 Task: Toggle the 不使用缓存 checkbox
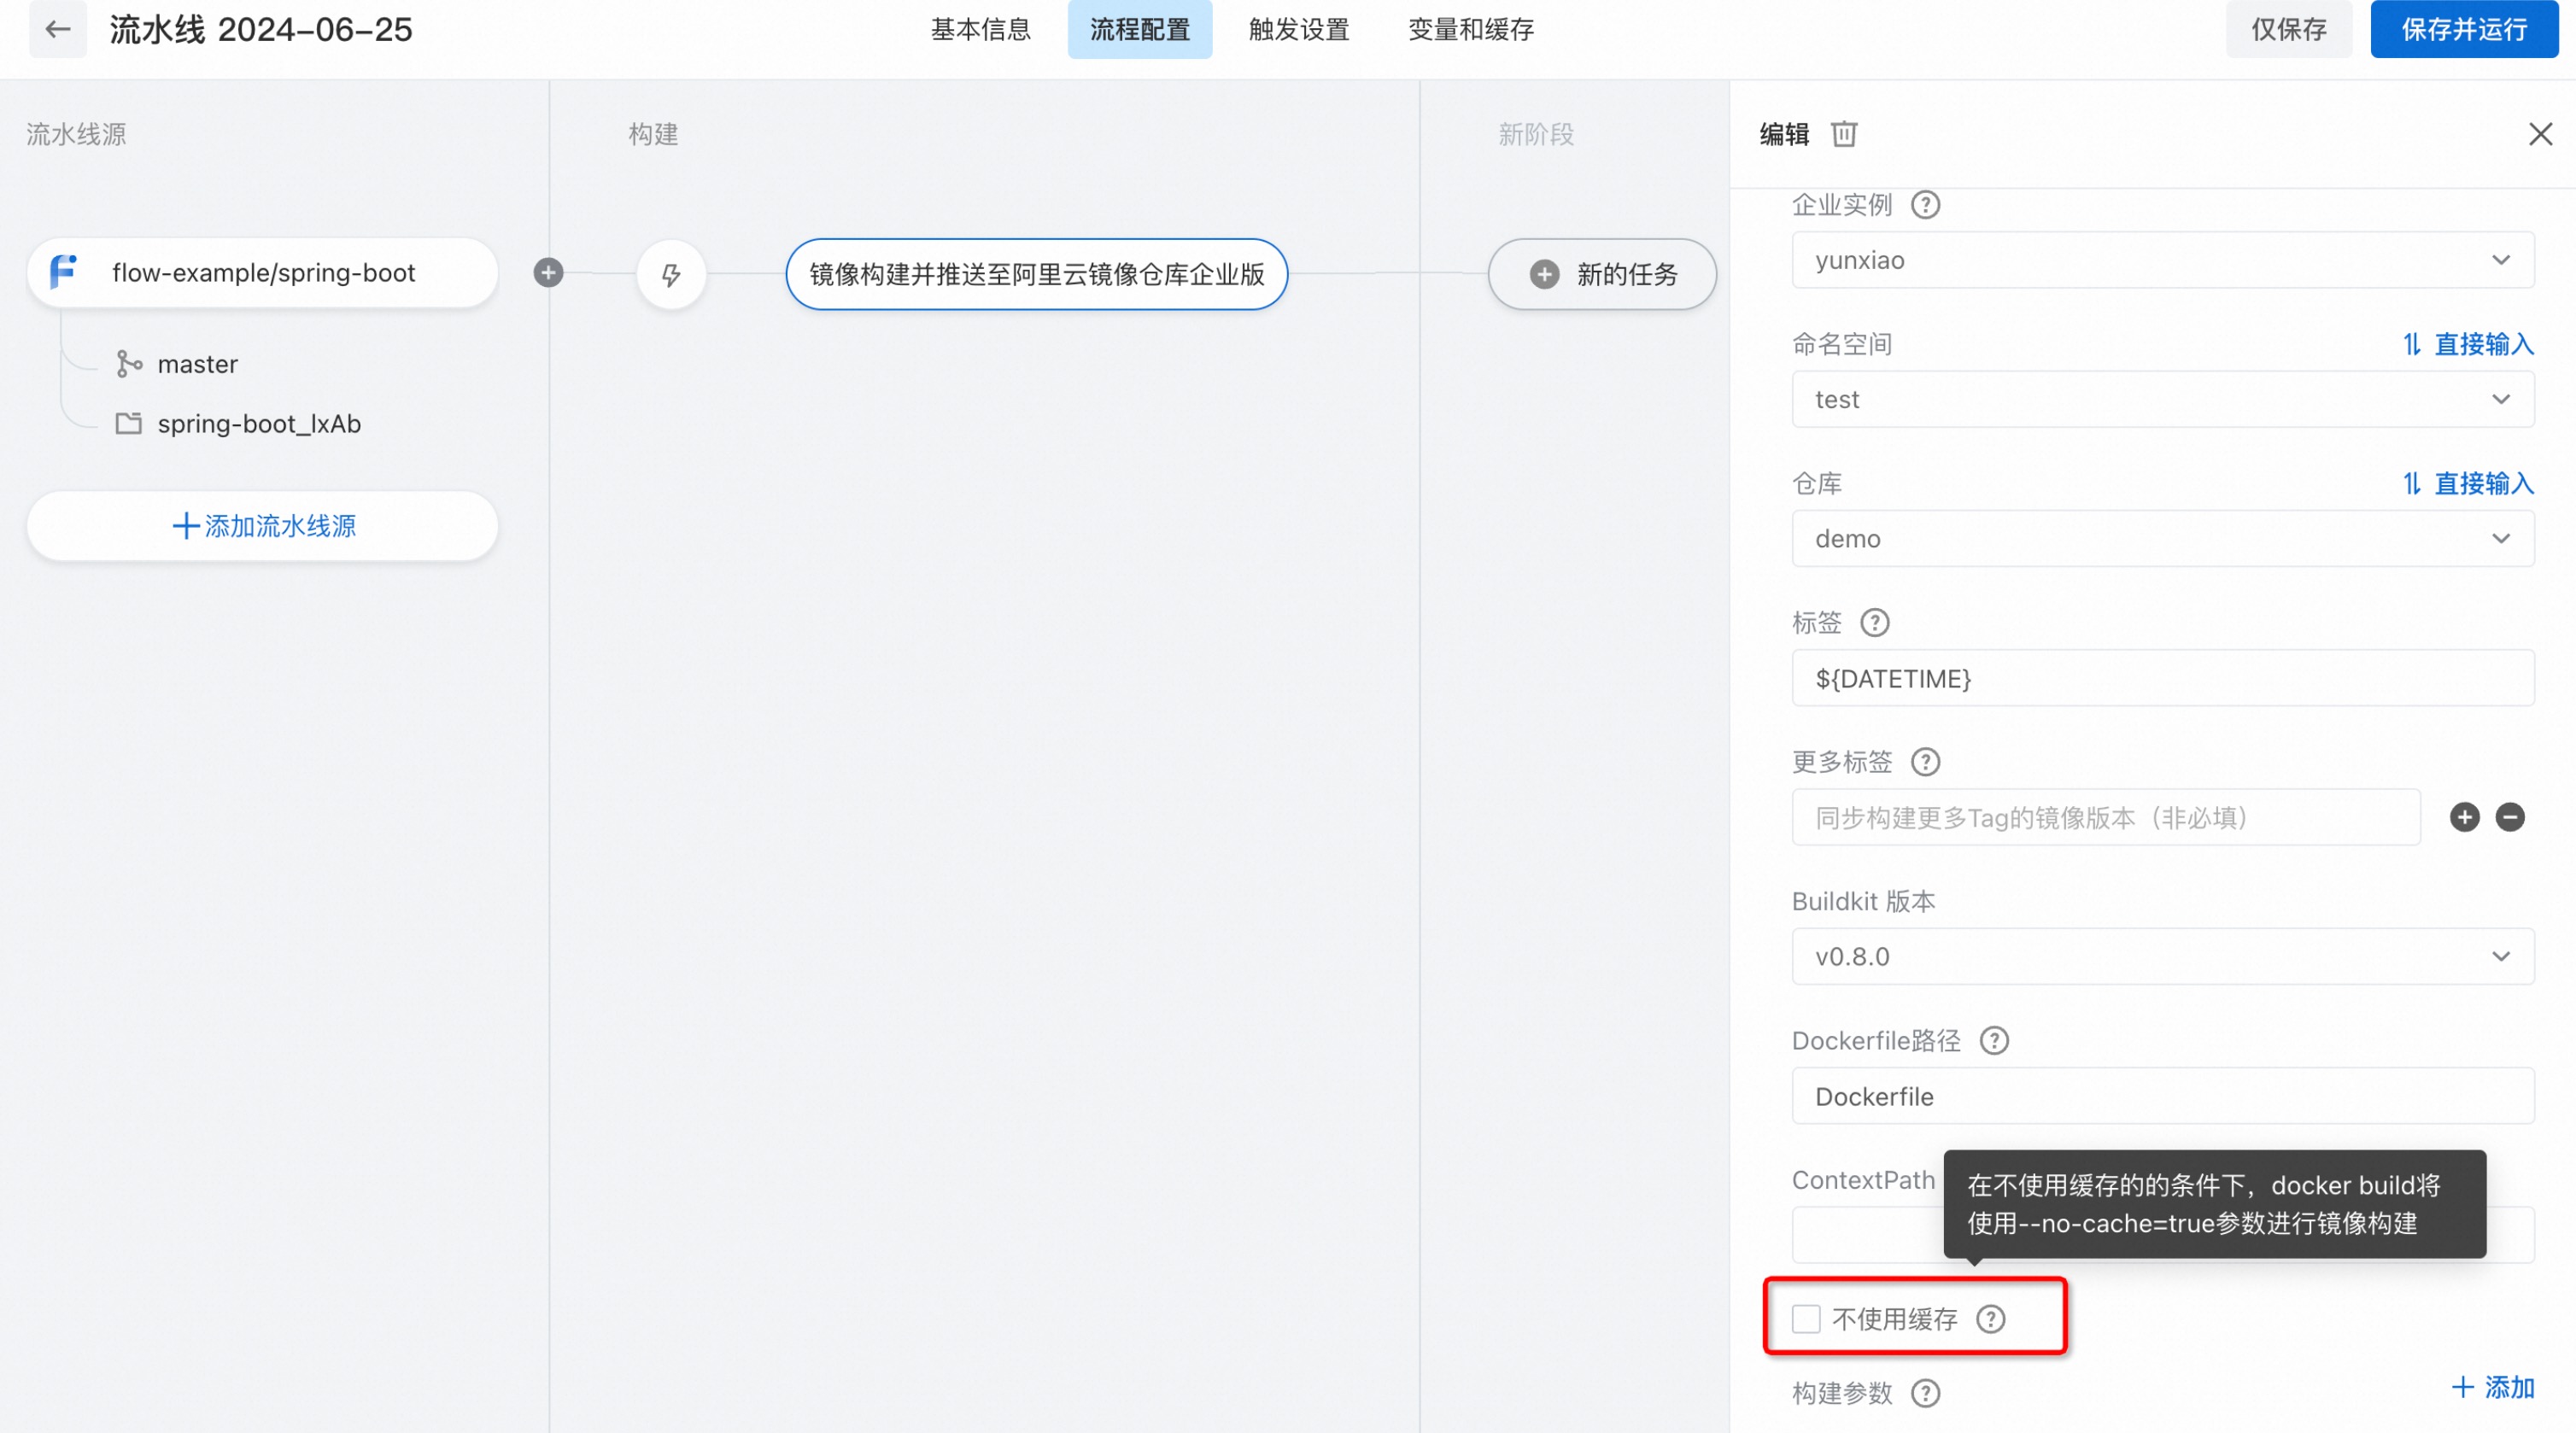point(1805,1319)
